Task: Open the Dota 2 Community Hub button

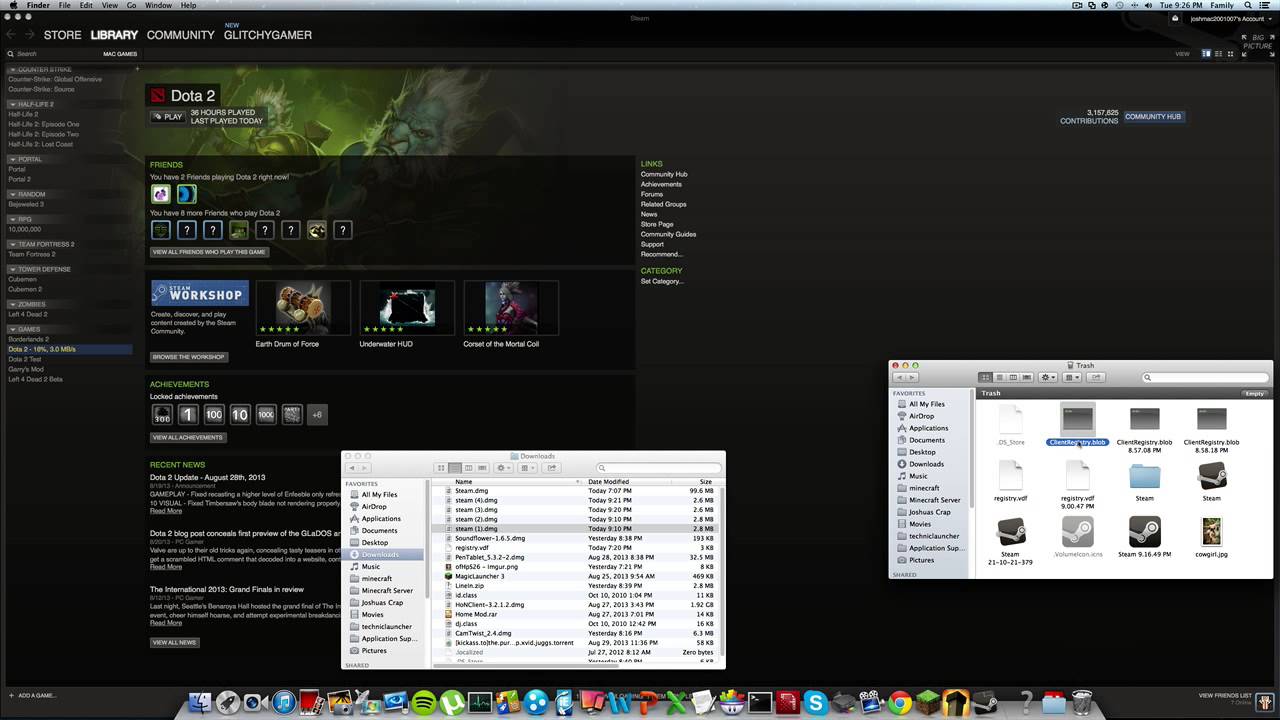Action: pos(1153,117)
